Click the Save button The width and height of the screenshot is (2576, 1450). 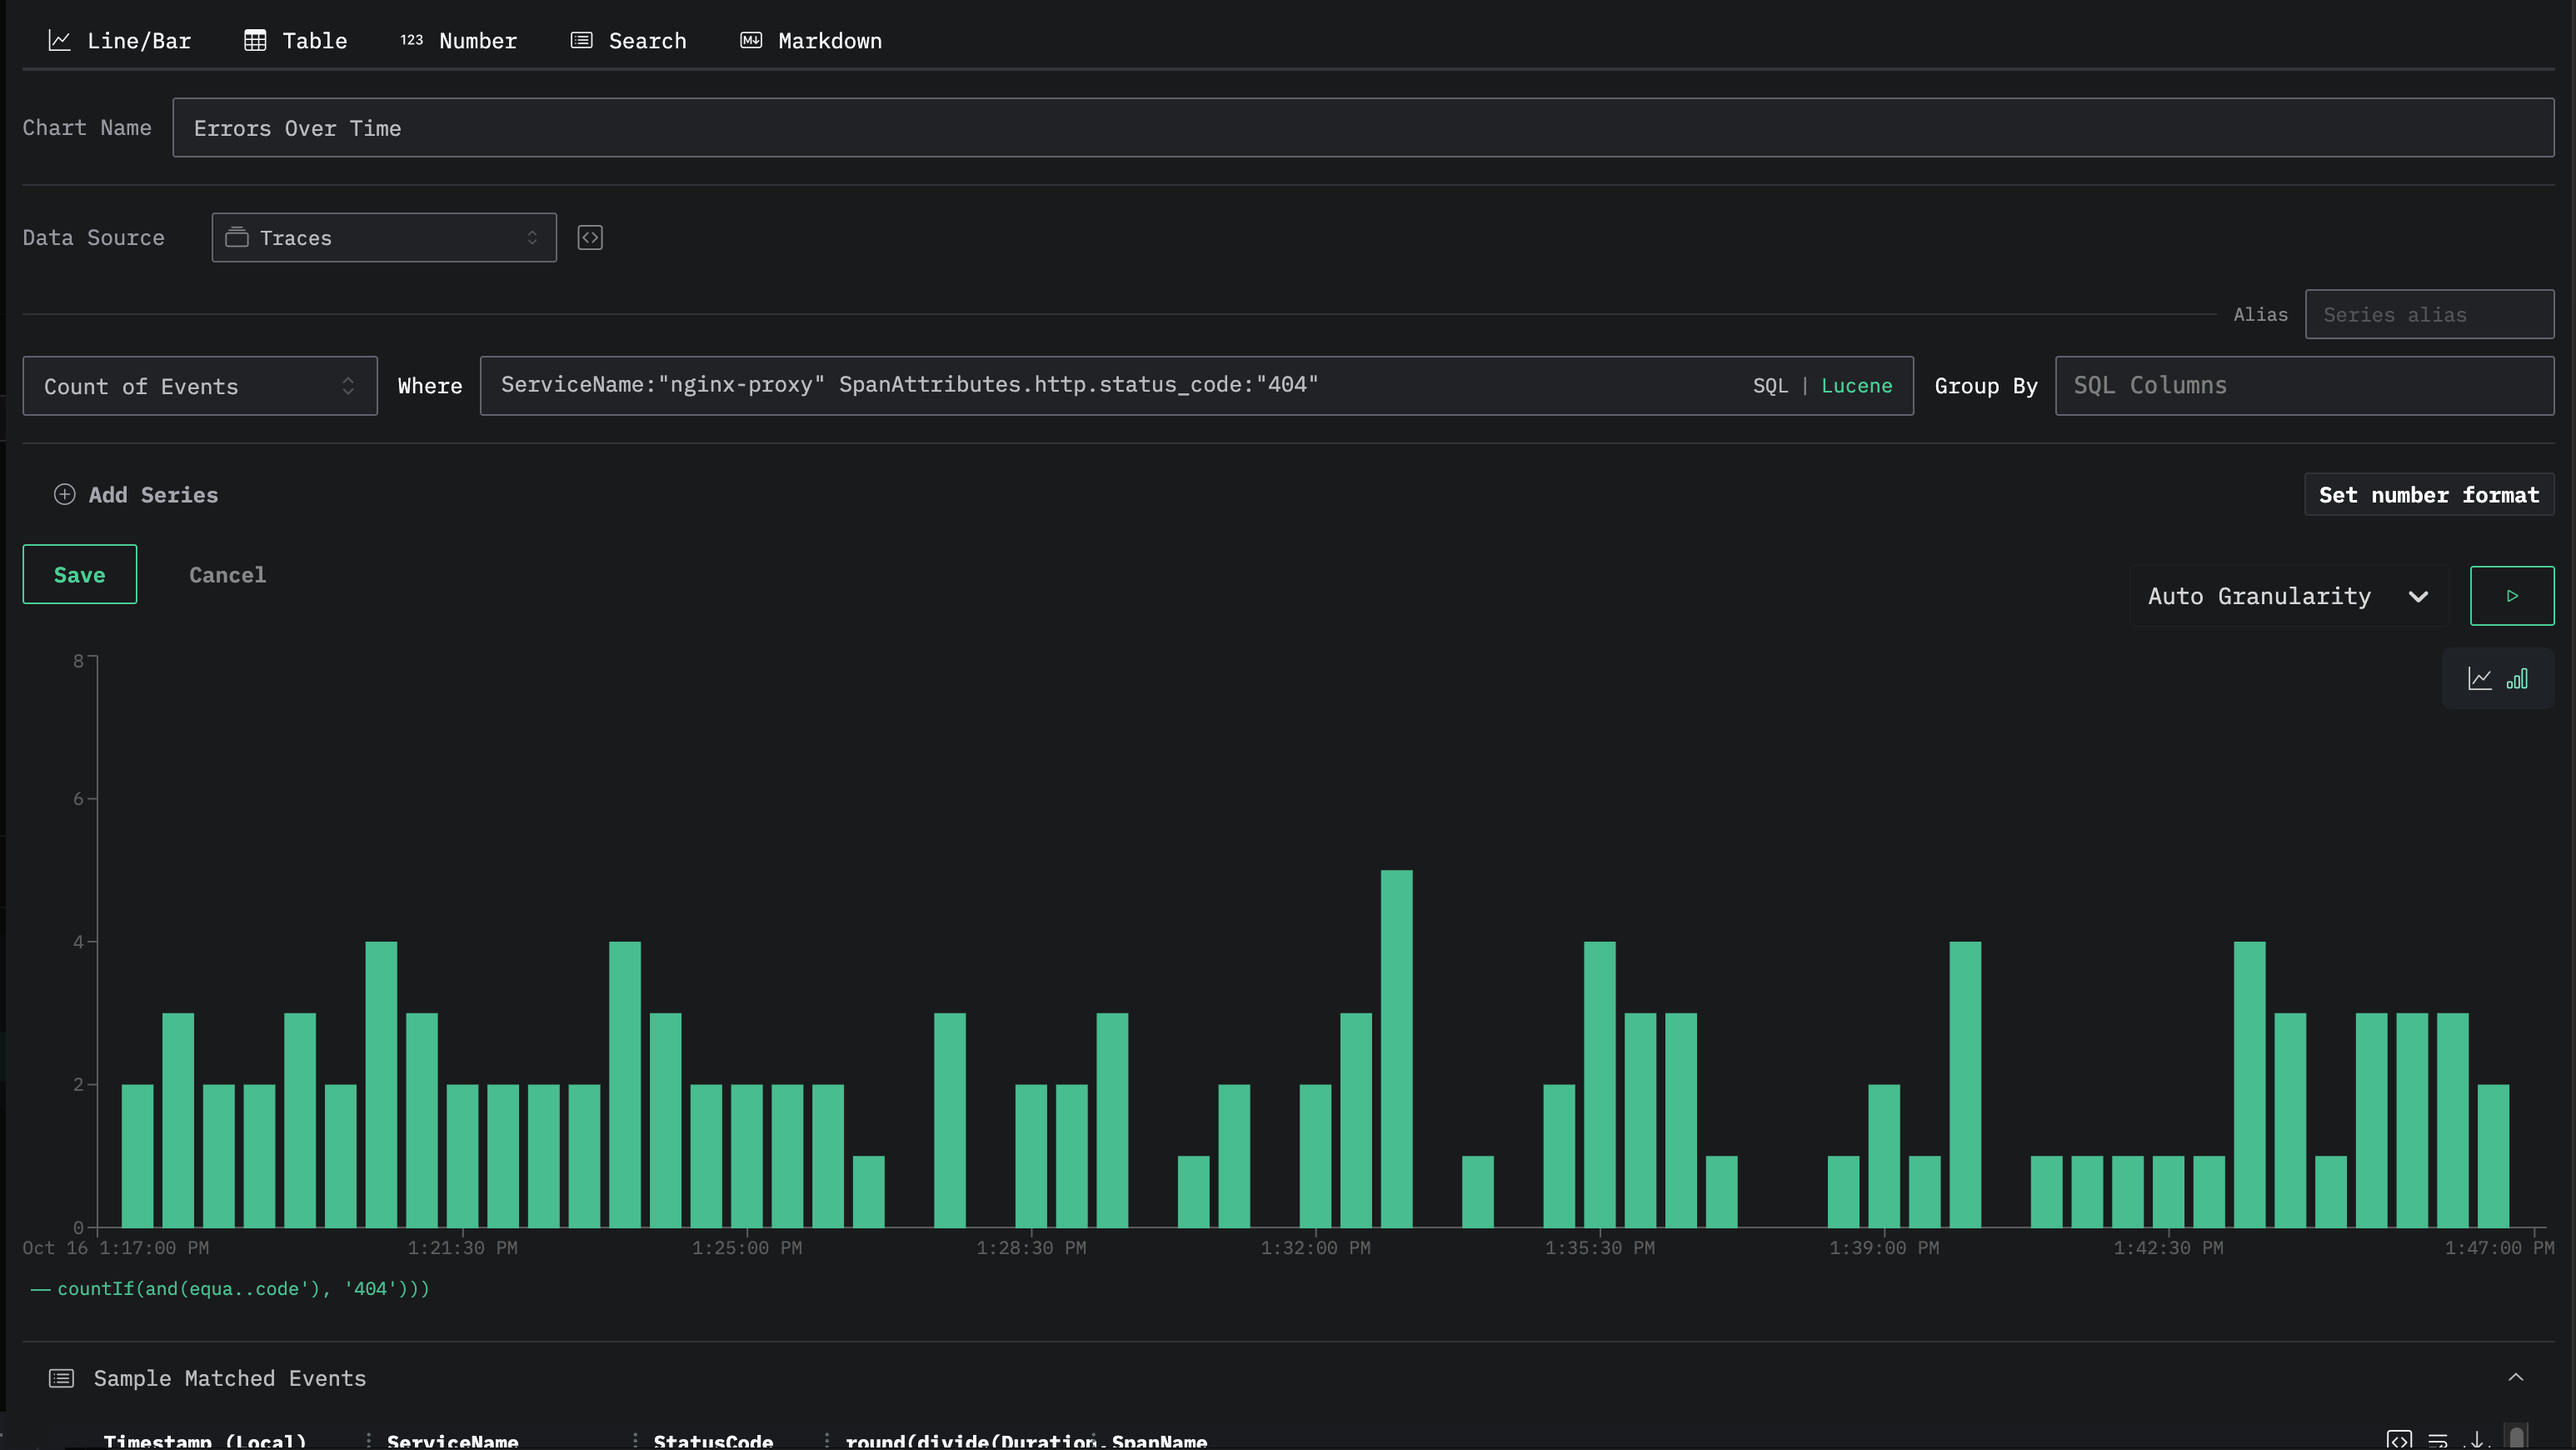tap(80, 575)
